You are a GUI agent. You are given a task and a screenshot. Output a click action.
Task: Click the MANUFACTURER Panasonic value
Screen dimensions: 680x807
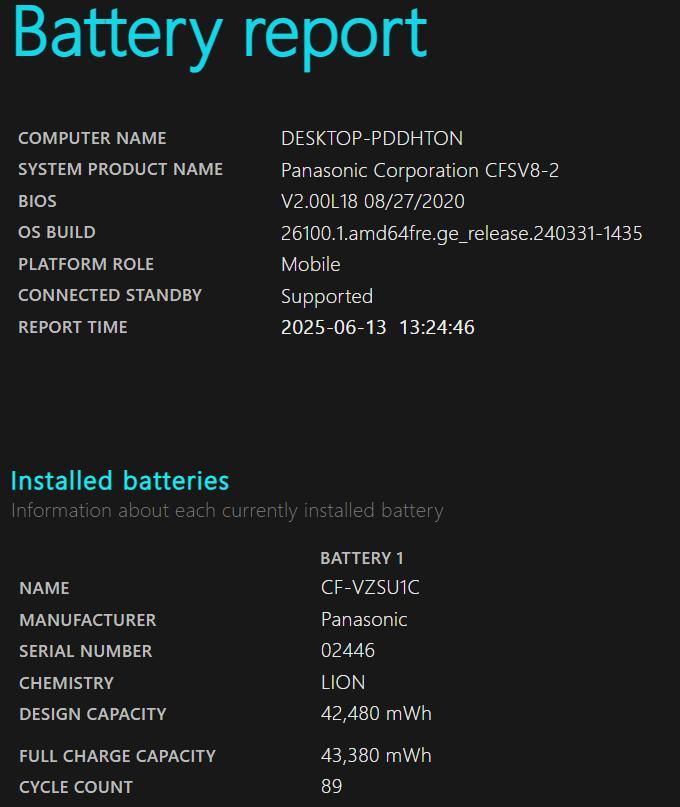click(364, 620)
